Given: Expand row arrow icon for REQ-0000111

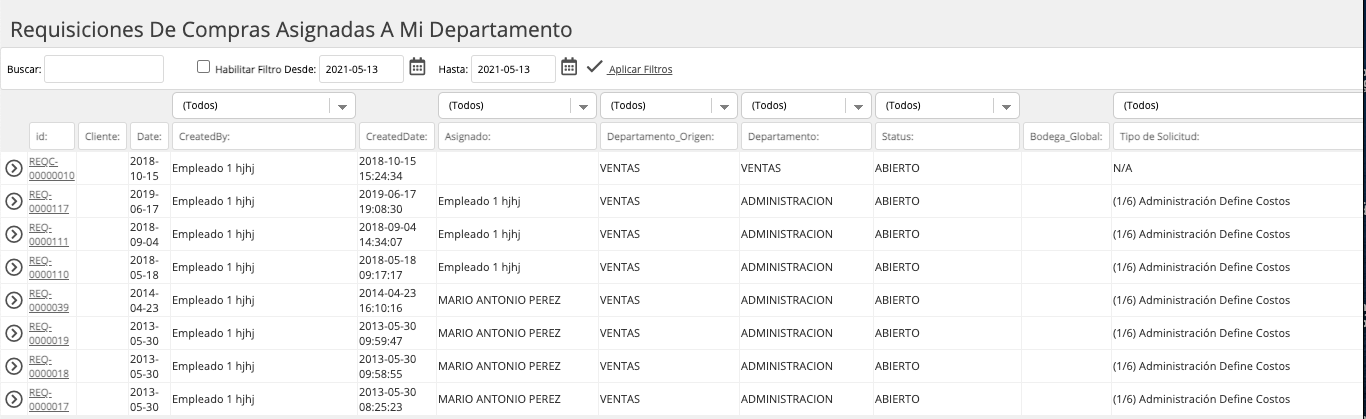Looking at the screenshot, I should click(14, 234).
